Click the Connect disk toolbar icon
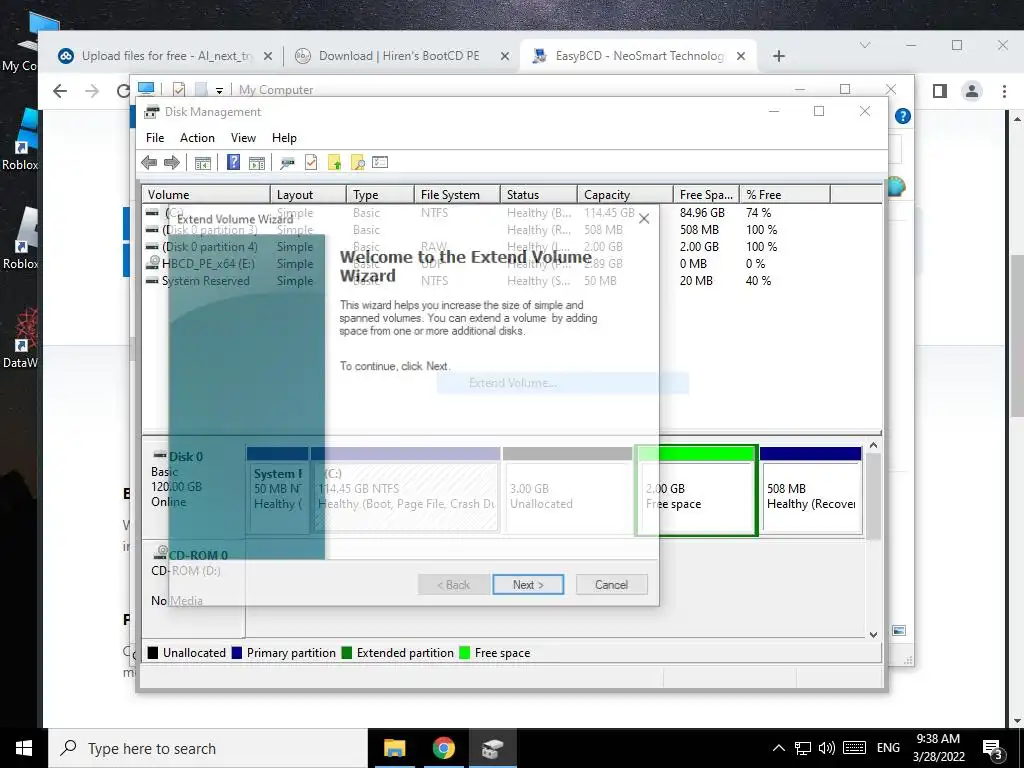Screen dimensions: 1024x768 point(287,163)
